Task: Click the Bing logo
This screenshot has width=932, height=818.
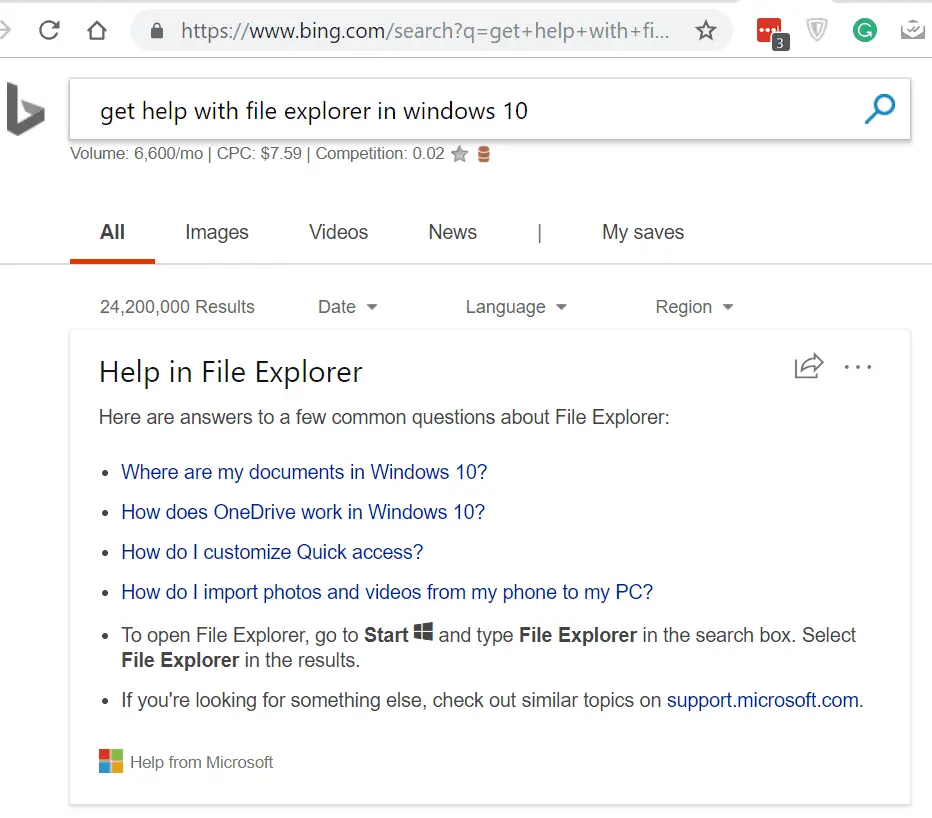Action: (25, 109)
